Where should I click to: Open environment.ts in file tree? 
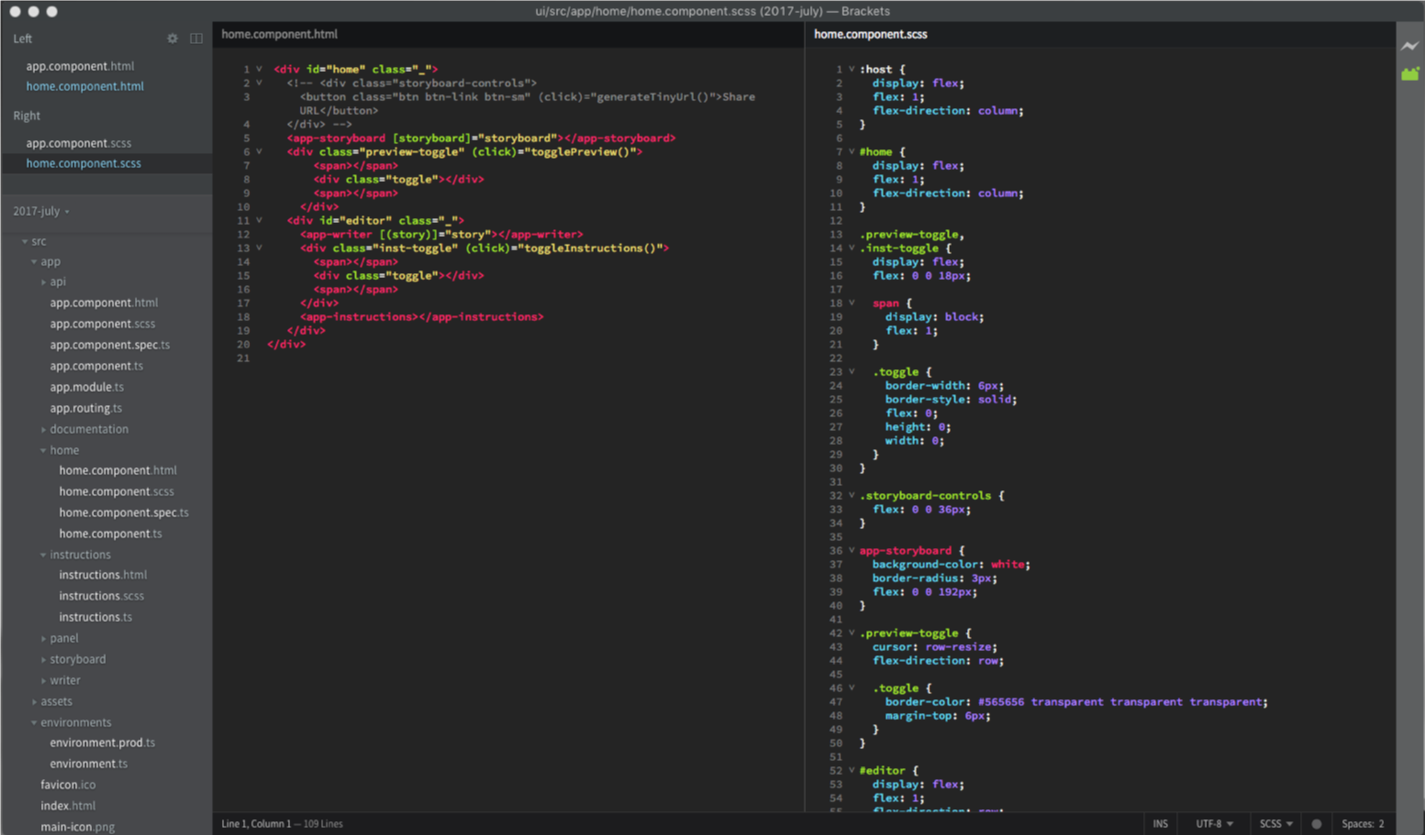point(89,764)
